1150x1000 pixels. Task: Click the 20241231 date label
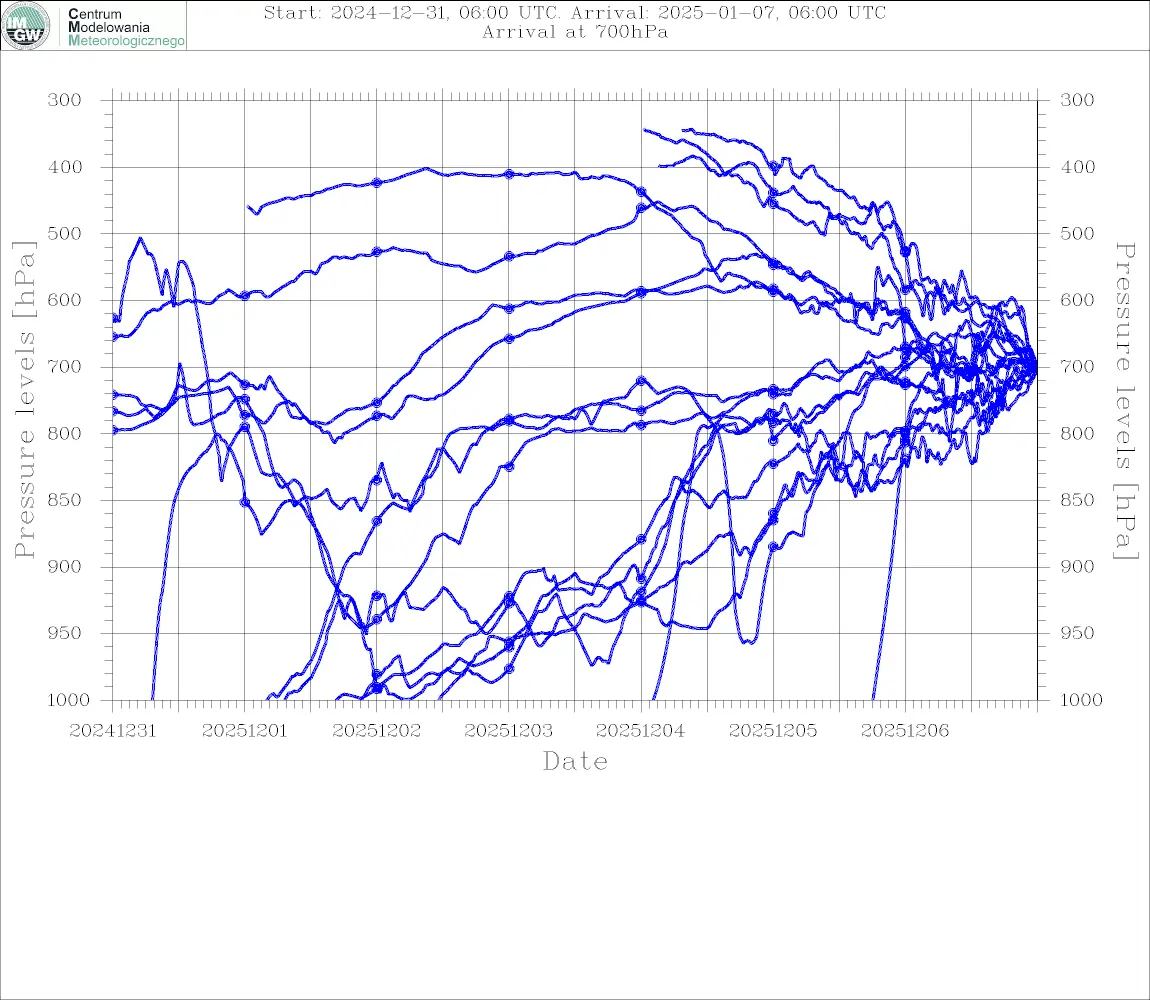(x=113, y=731)
